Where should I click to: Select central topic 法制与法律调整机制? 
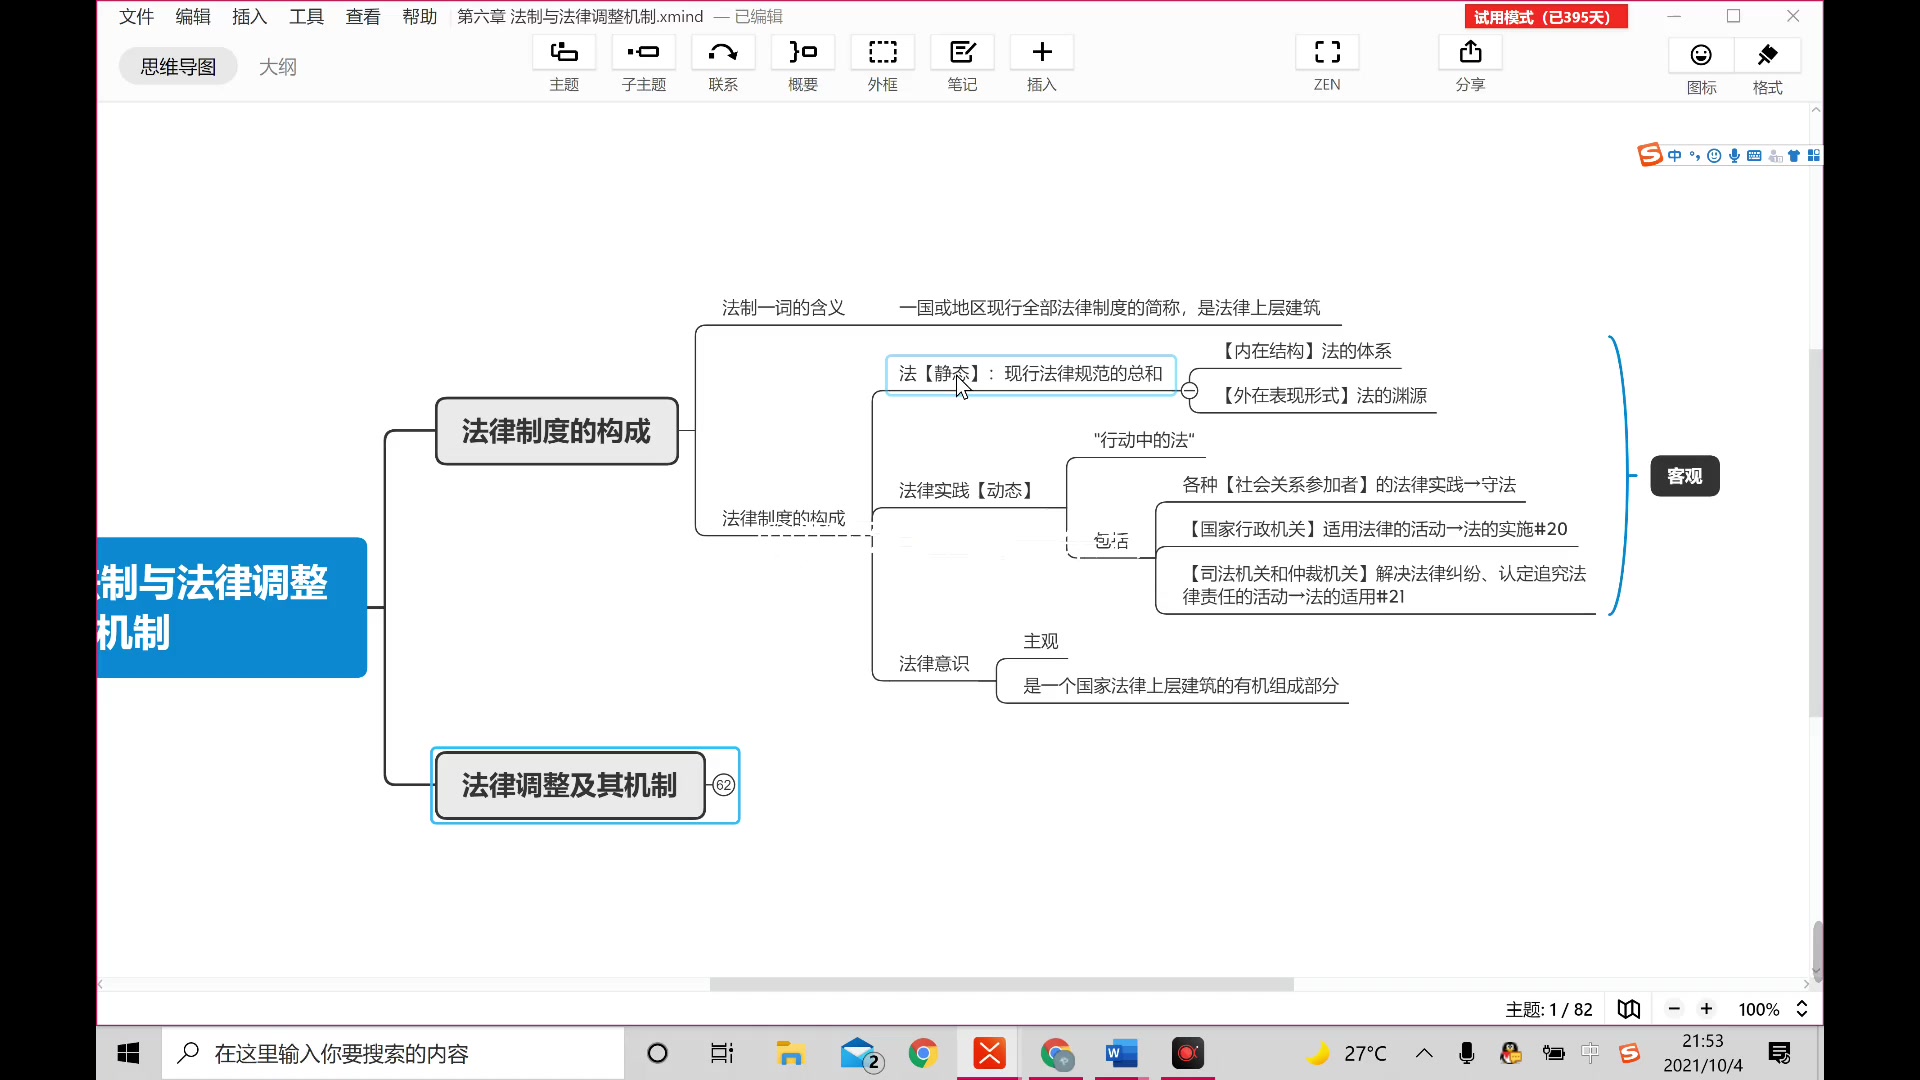(232, 607)
